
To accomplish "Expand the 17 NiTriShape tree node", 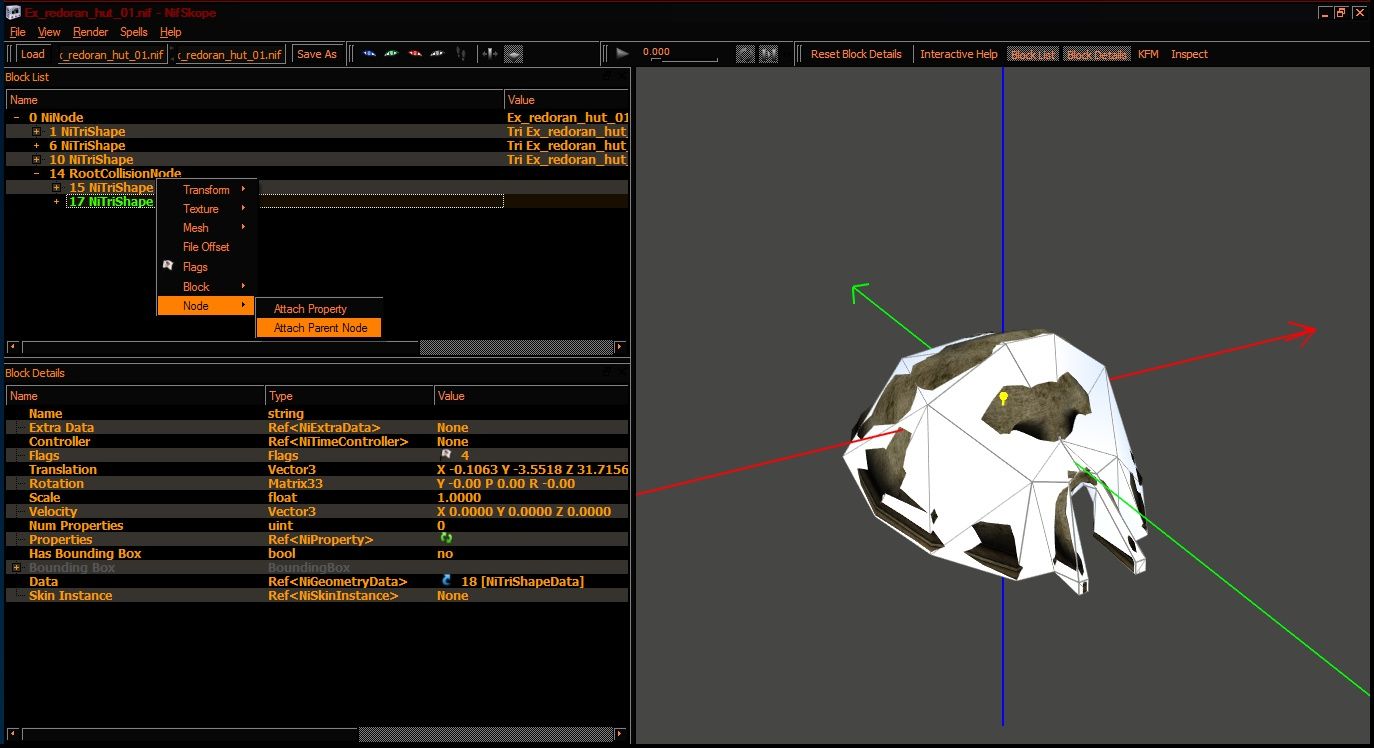I will point(56,201).
